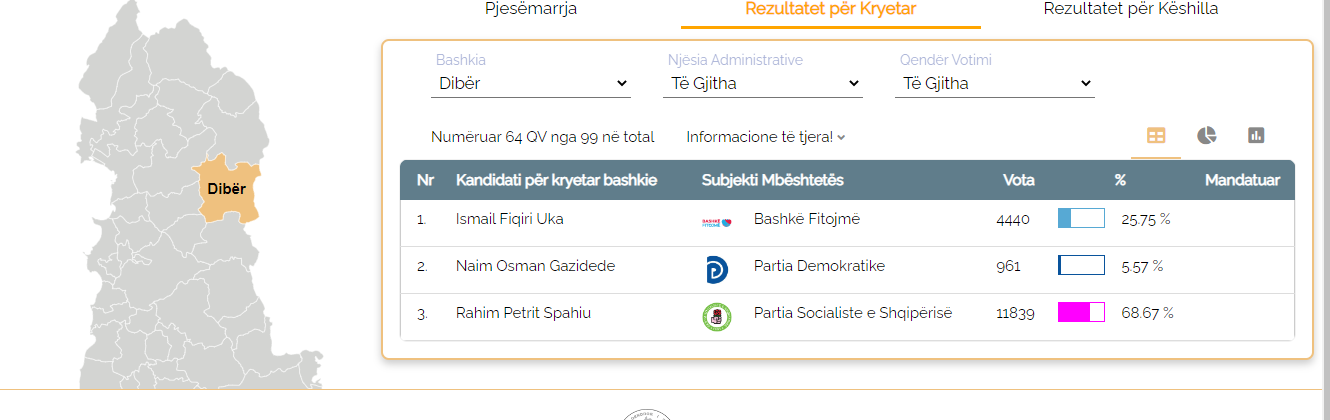Open the Njësia Administrative dropdown

(763, 84)
